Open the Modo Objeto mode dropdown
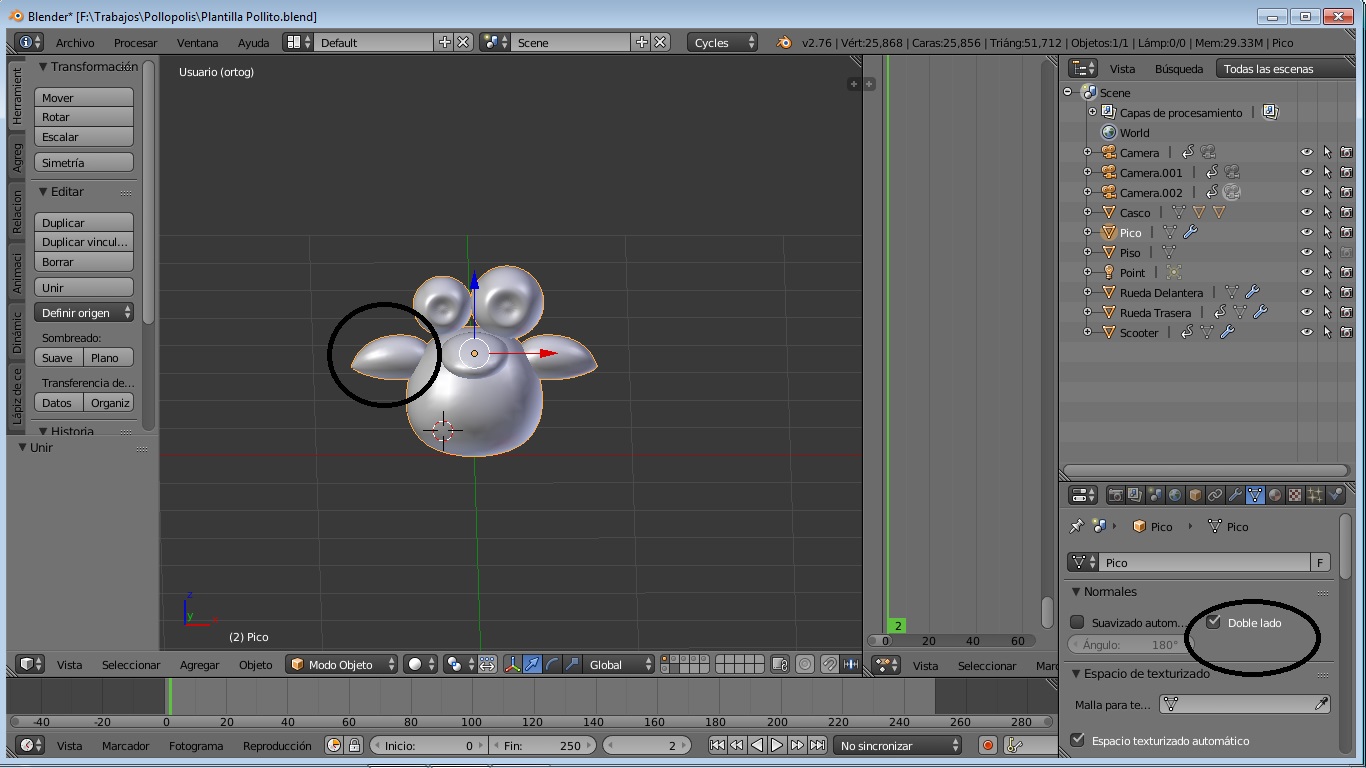This screenshot has height=768, width=1366. [341, 664]
